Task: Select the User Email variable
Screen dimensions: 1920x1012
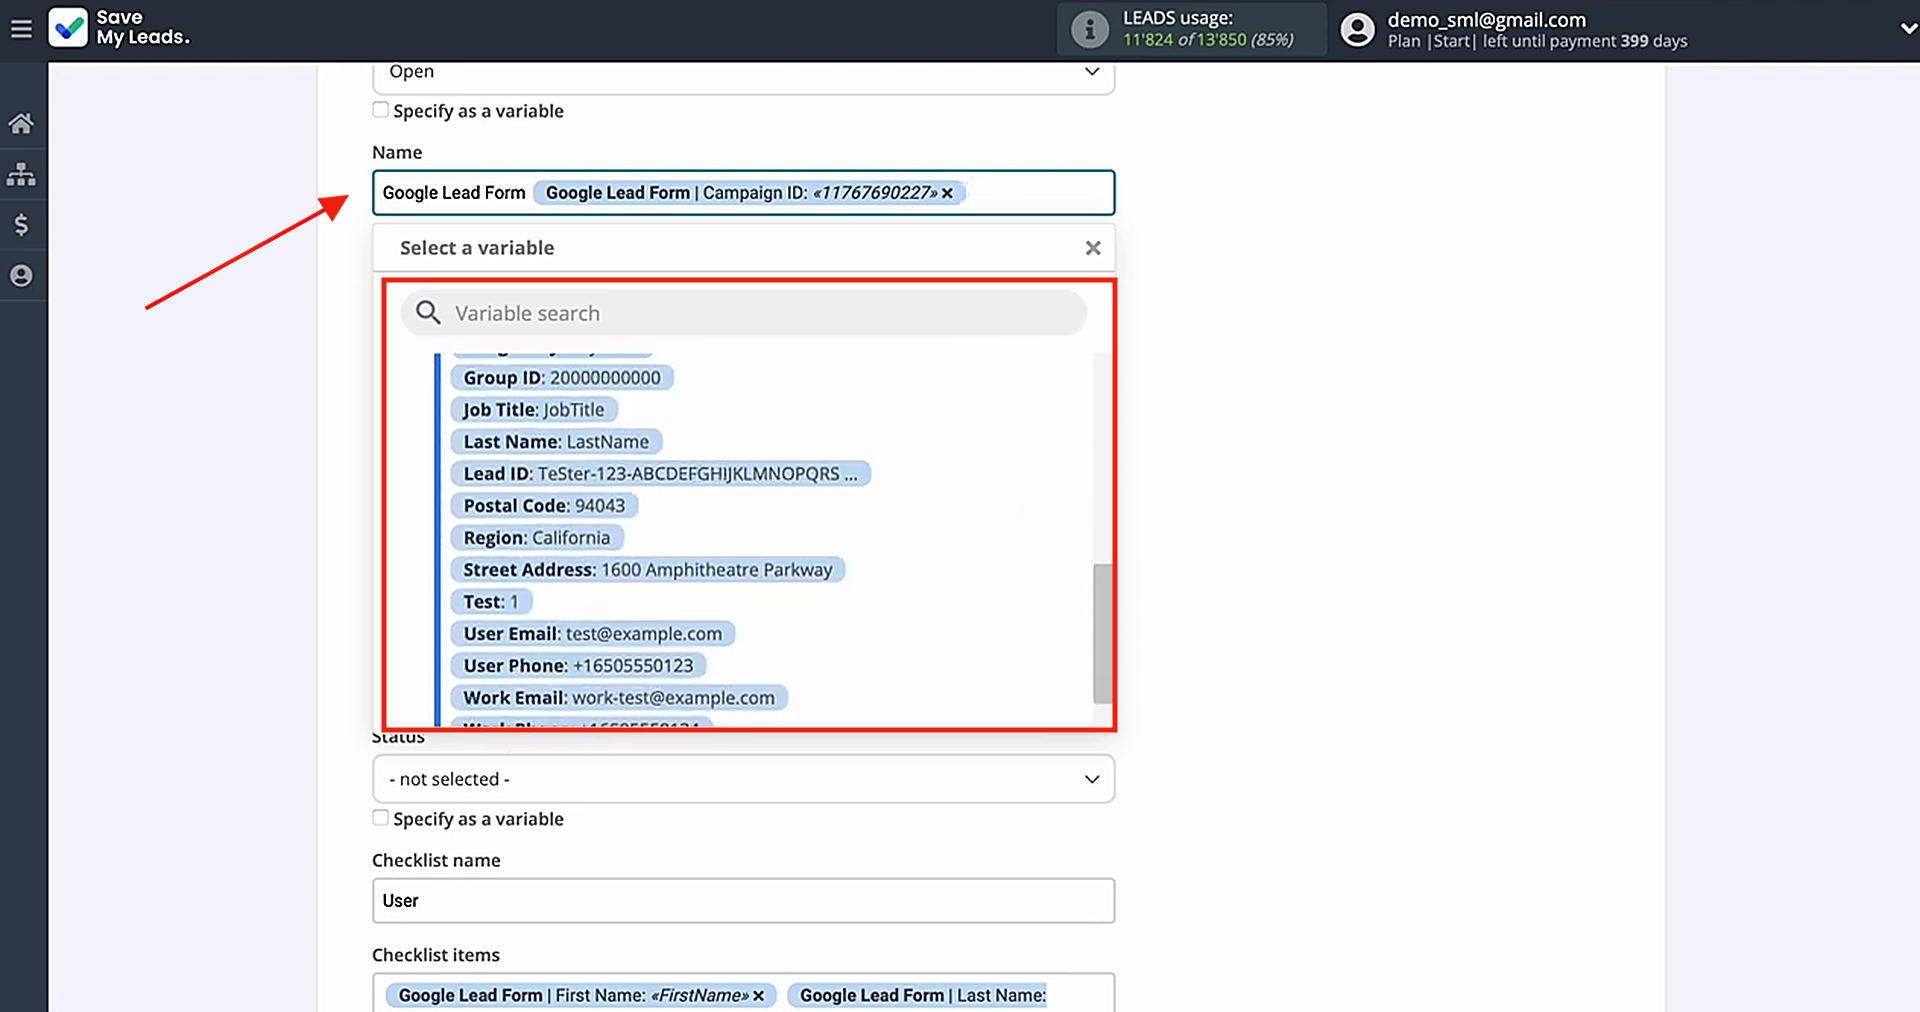Action: 593,634
